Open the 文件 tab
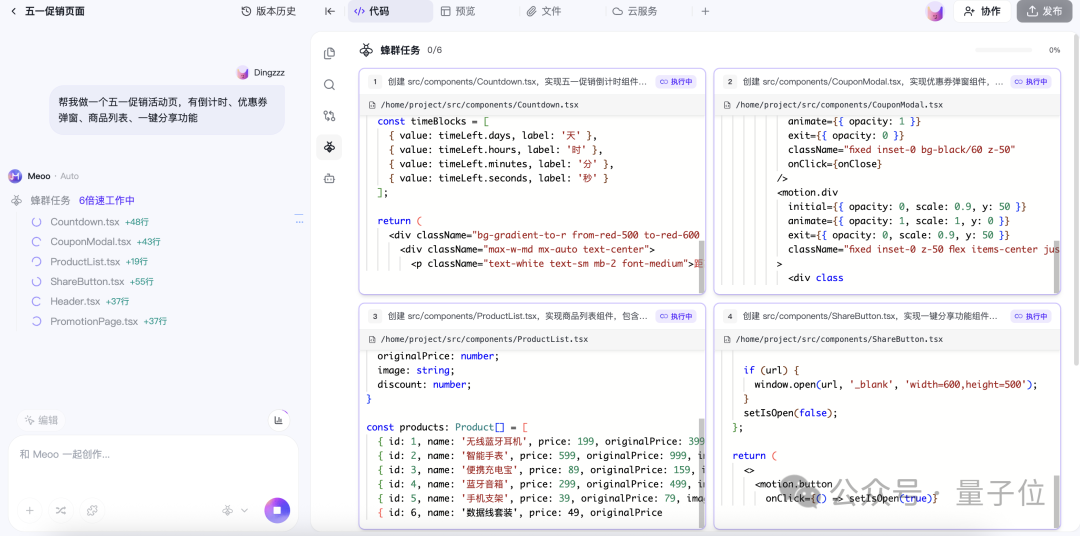1080x536 pixels. coord(544,11)
